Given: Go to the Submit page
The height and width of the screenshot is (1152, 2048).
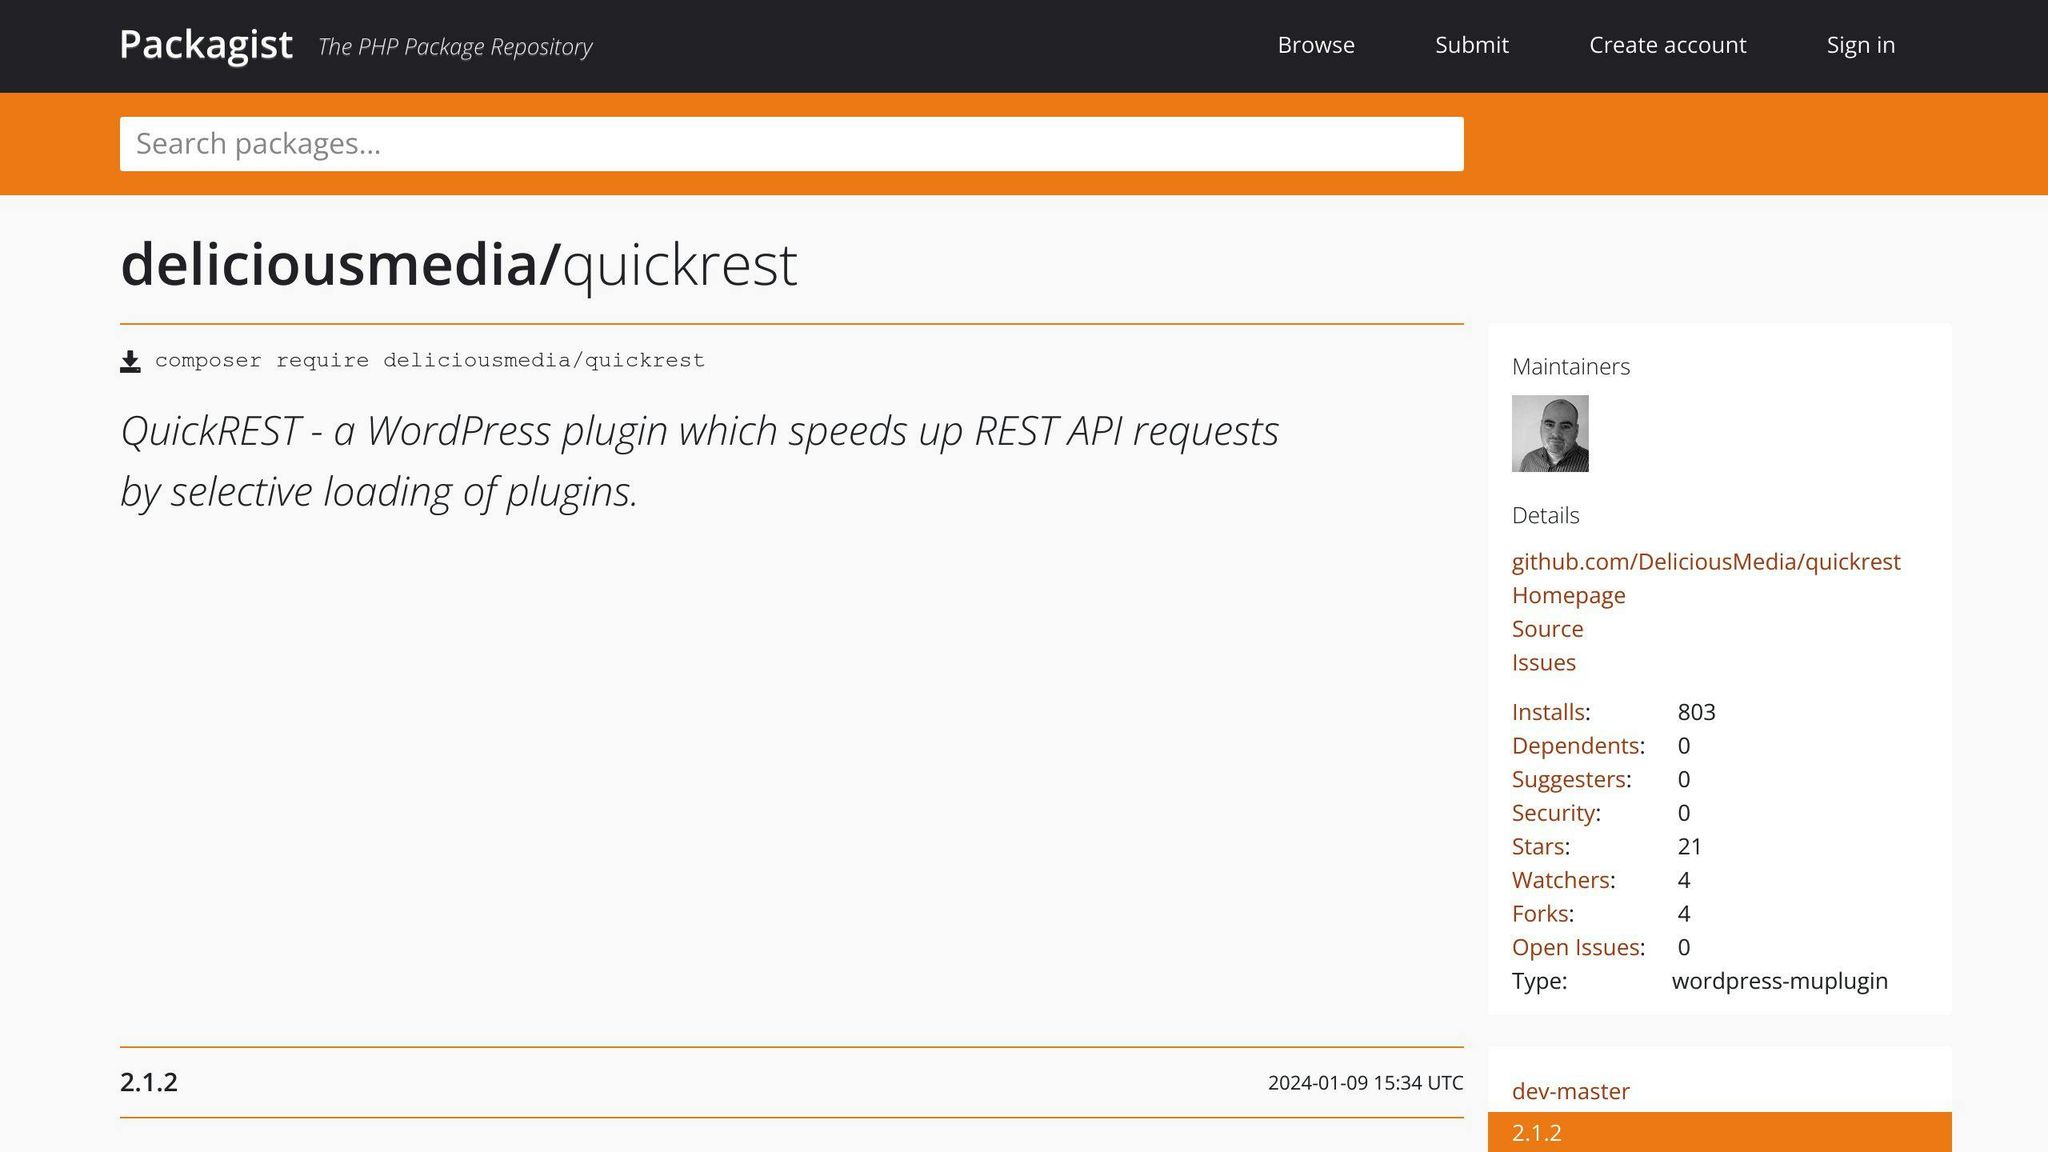Looking at the screenshot, I should click(1472, 45).
